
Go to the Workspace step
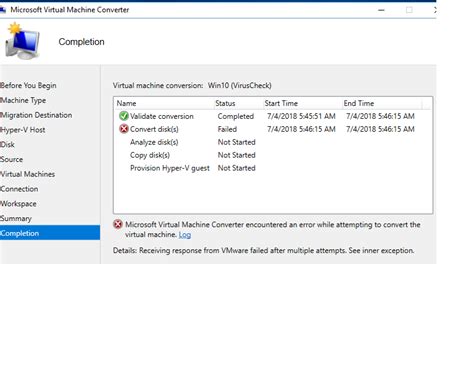(x=18, y=204)
